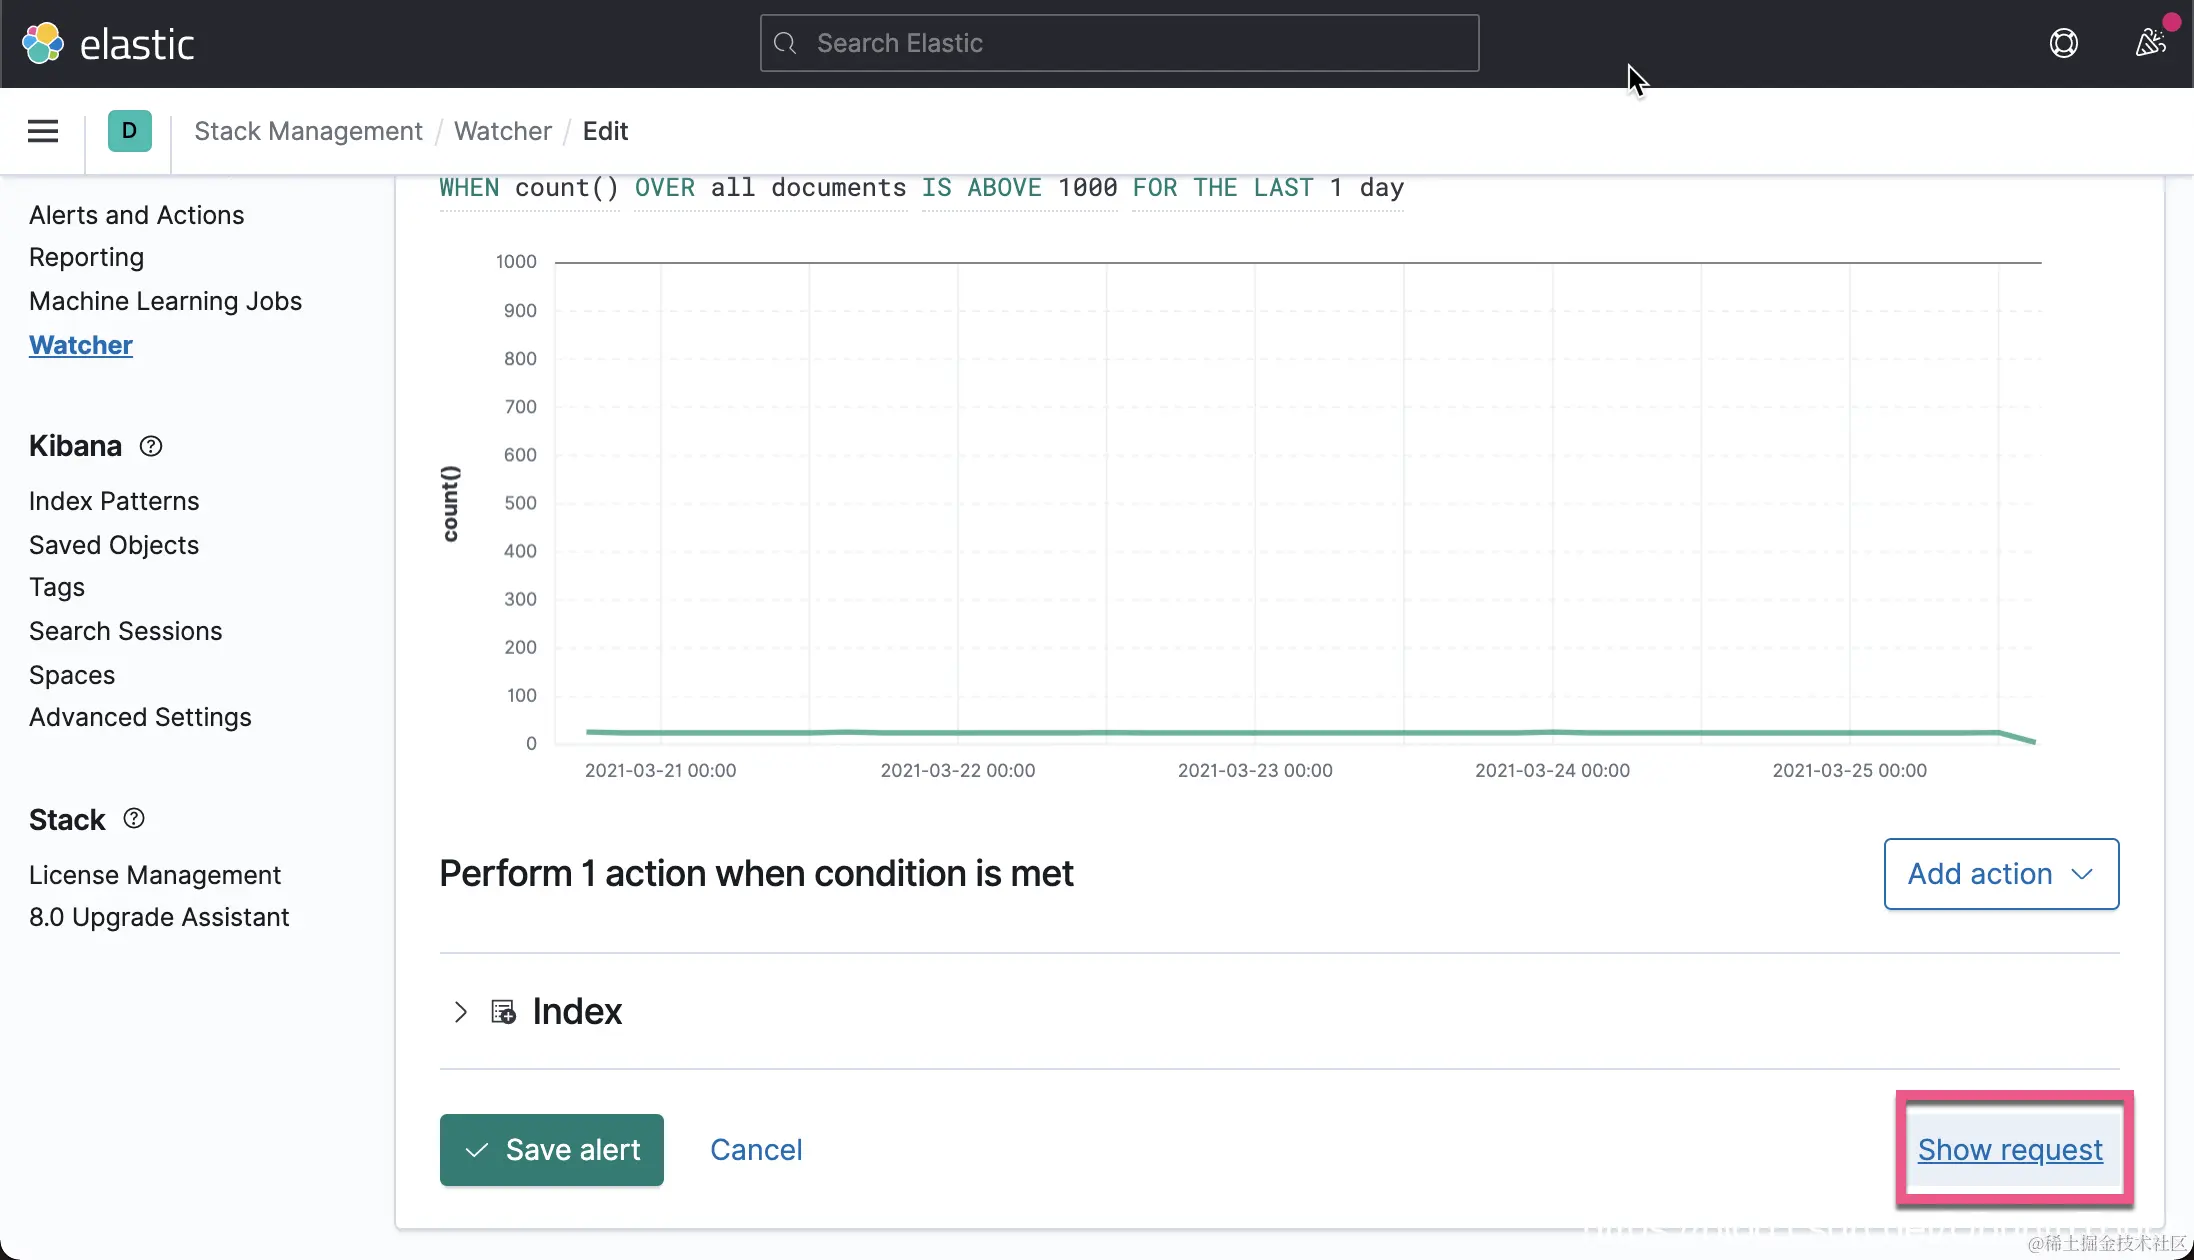Click the Show request link
2194x1260 pixels.
coord(2009,1150)
